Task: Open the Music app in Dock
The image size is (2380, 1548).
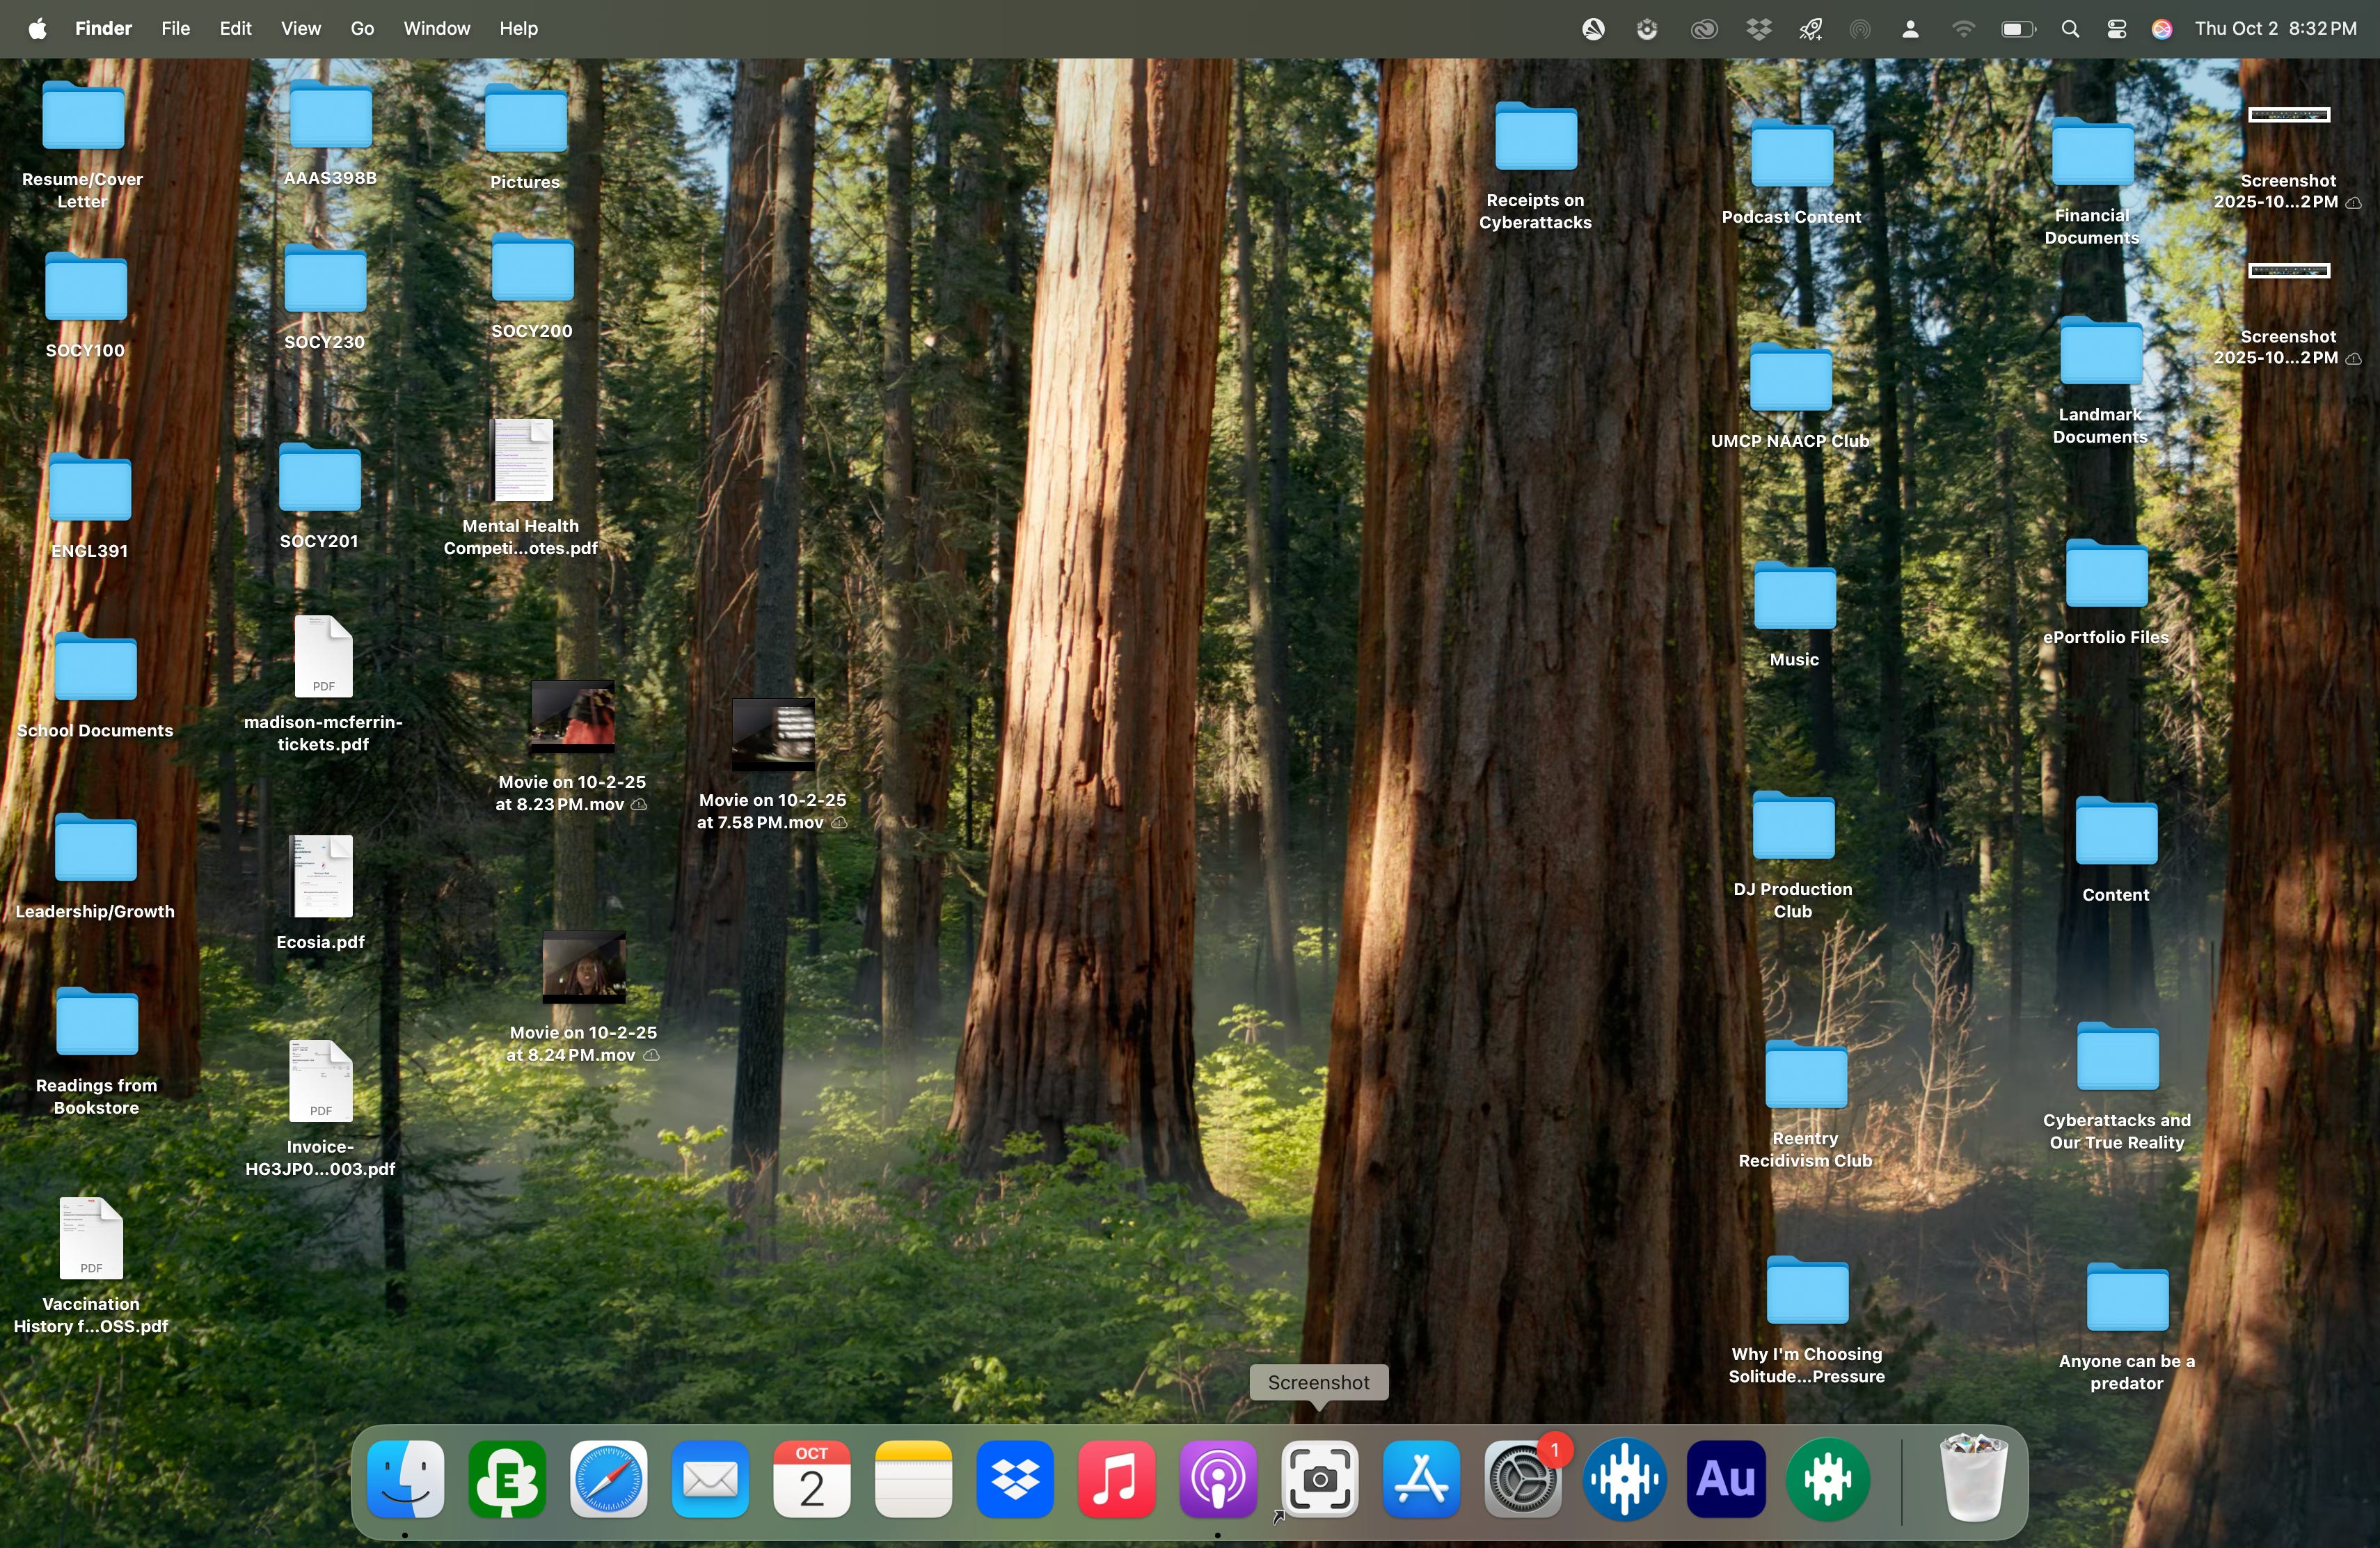Action: pos(1116,1479)
